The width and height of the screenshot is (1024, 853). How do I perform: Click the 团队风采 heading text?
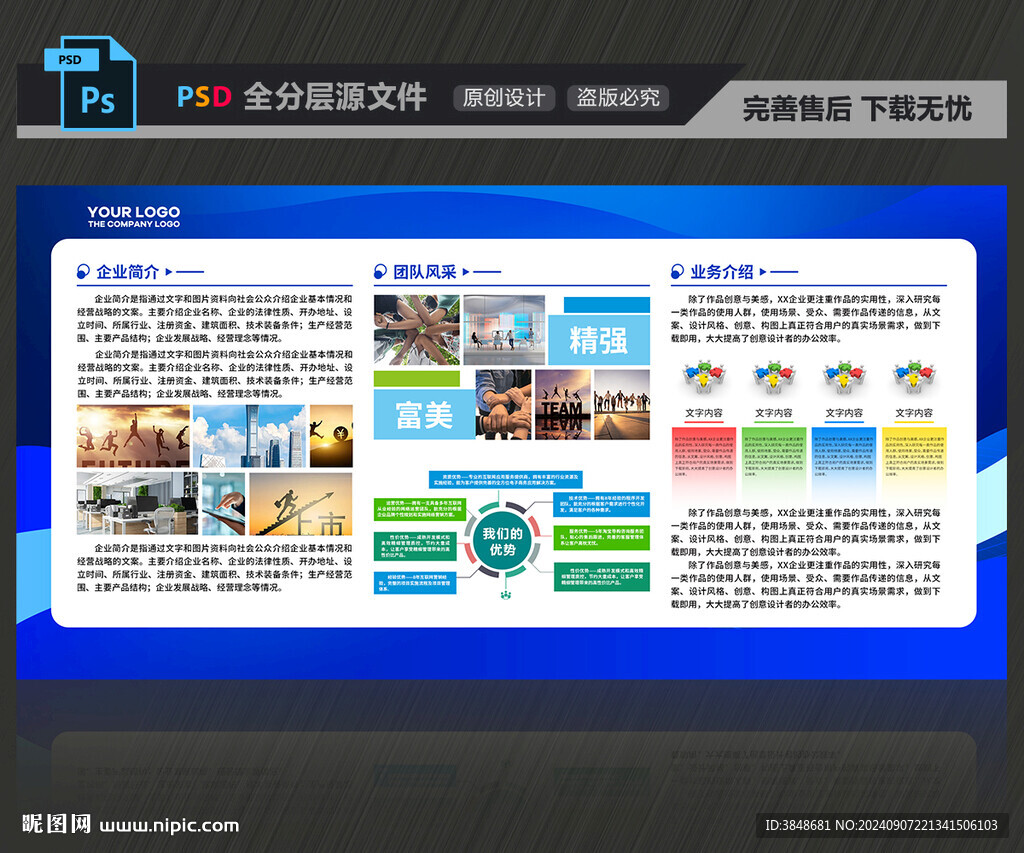424,272
